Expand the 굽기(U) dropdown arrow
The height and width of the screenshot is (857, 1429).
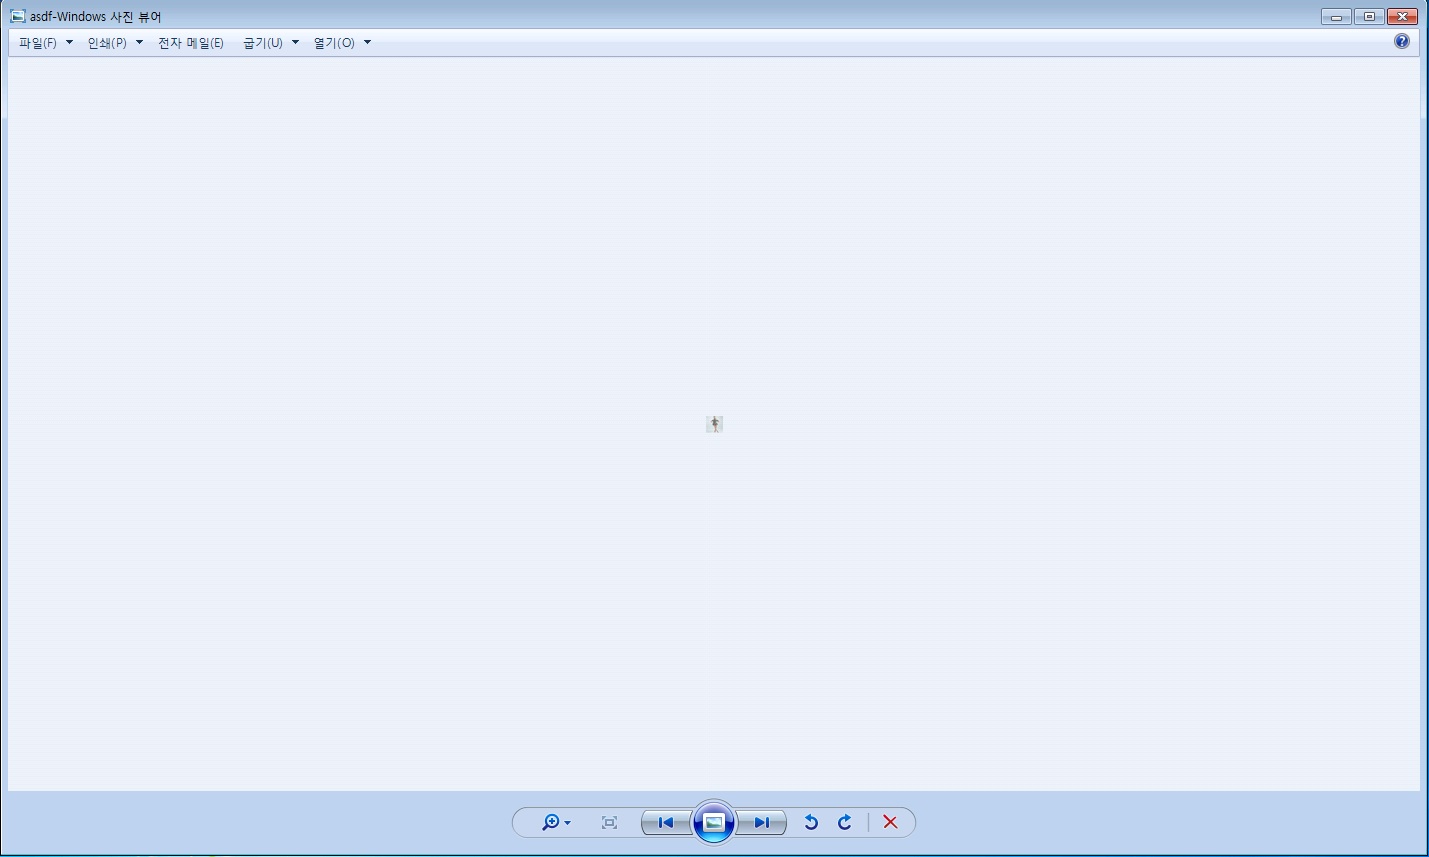(x=295, y=43)
